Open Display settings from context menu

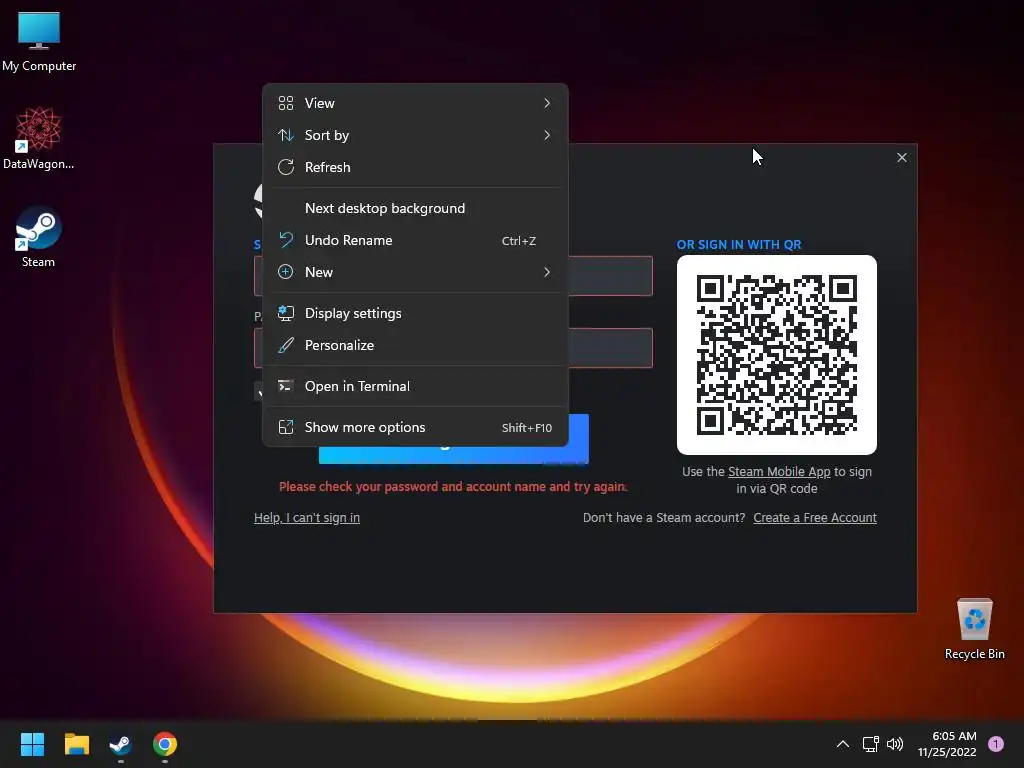click(415, 313)
